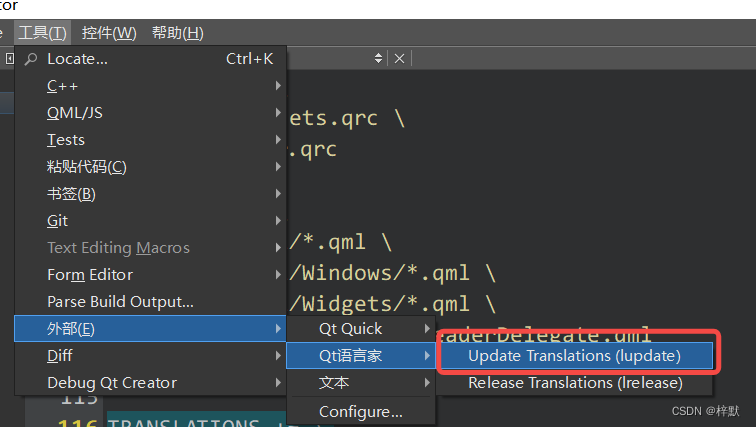Toggle the sidebar panel icon
Viewport: 756px width, 427px height.
click(9, 59)
